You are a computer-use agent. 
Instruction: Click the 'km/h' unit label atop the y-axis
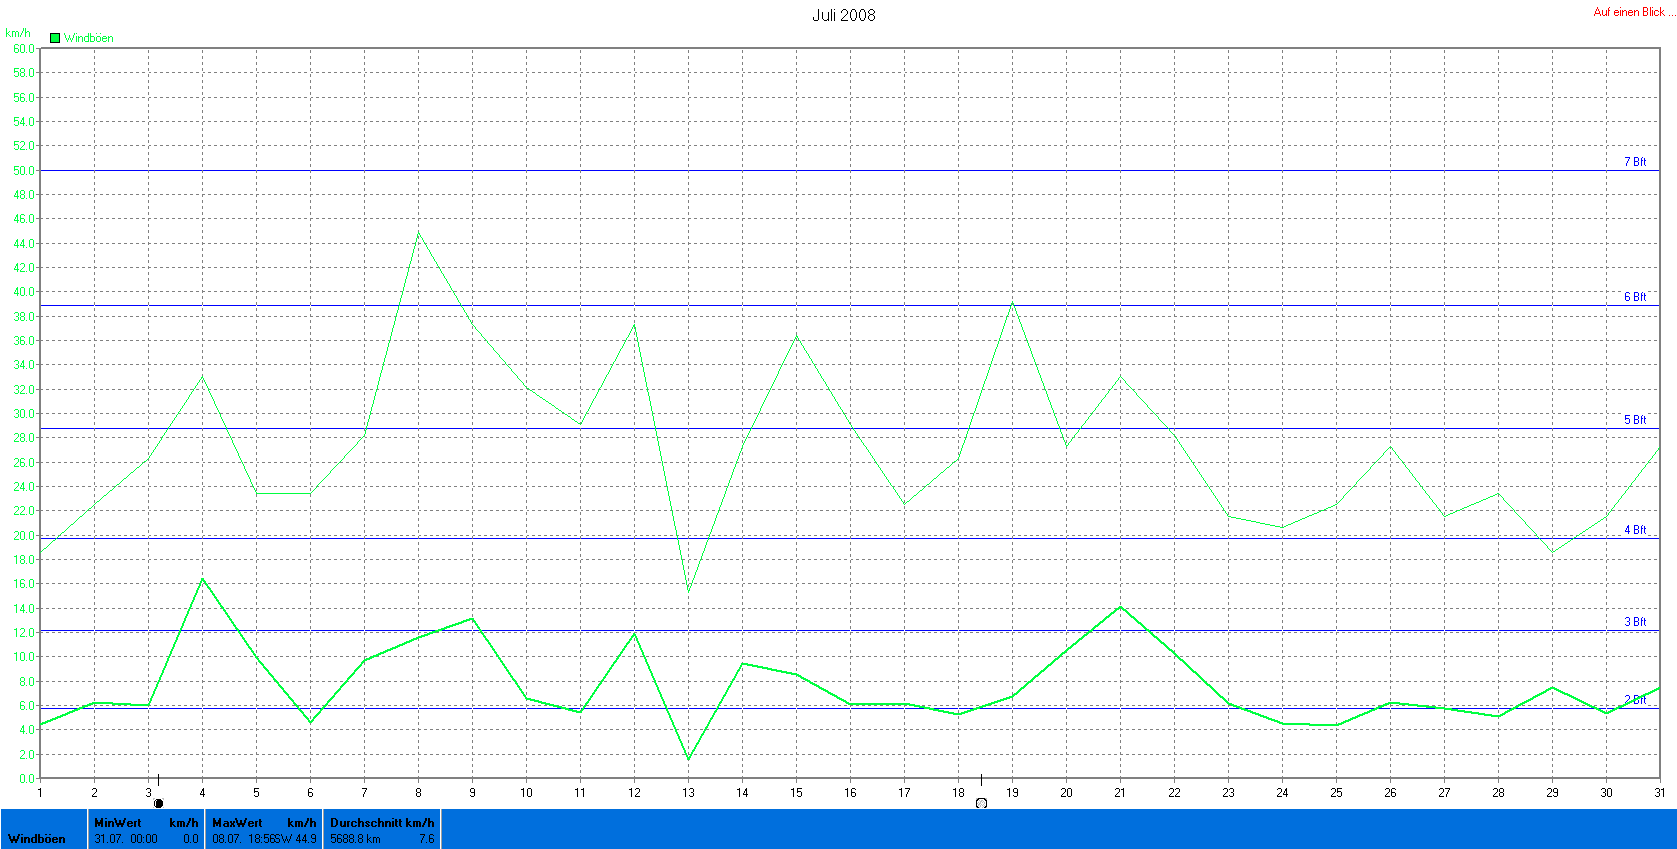[x=18, y=33]
